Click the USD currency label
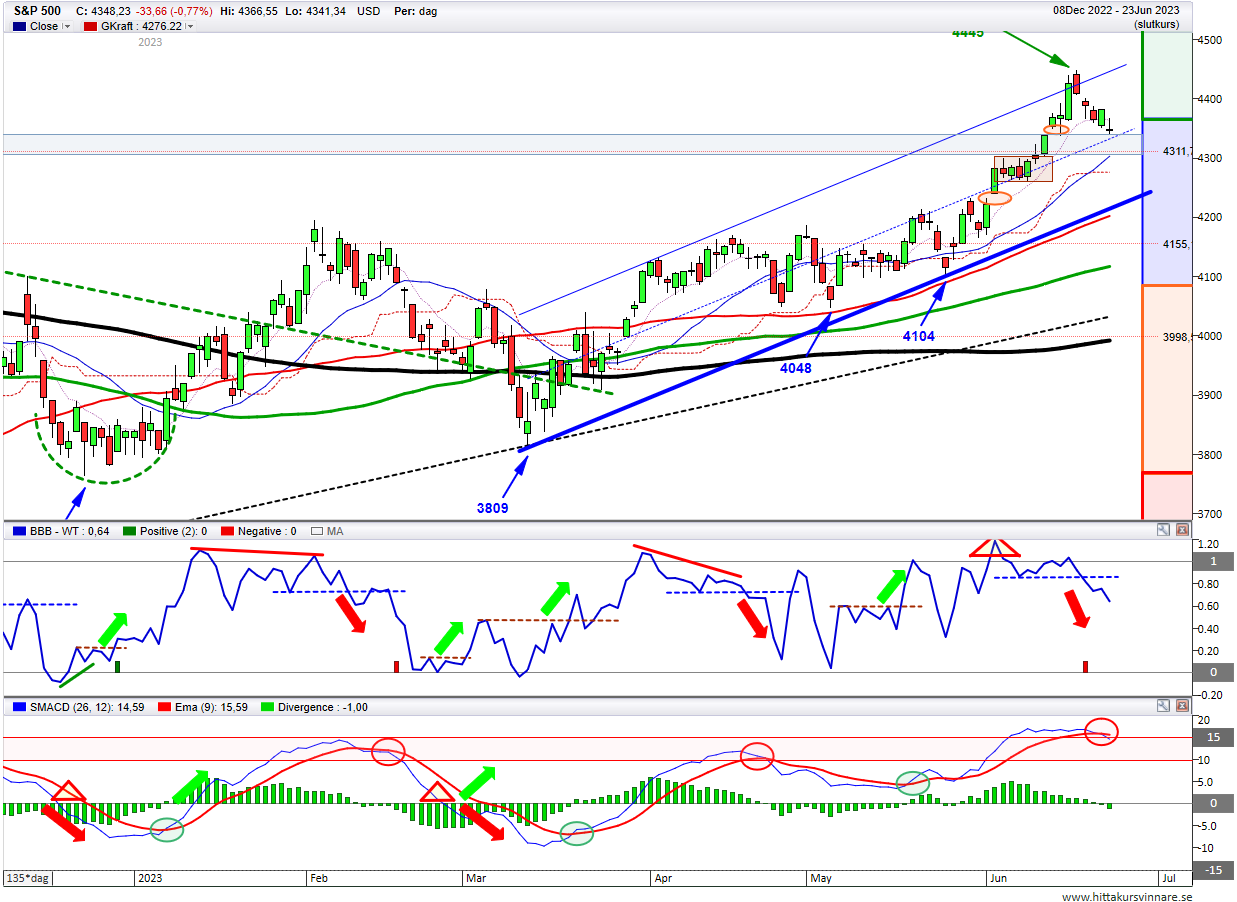Viewport: 1237px width, 902px height. tap(371, 10)
